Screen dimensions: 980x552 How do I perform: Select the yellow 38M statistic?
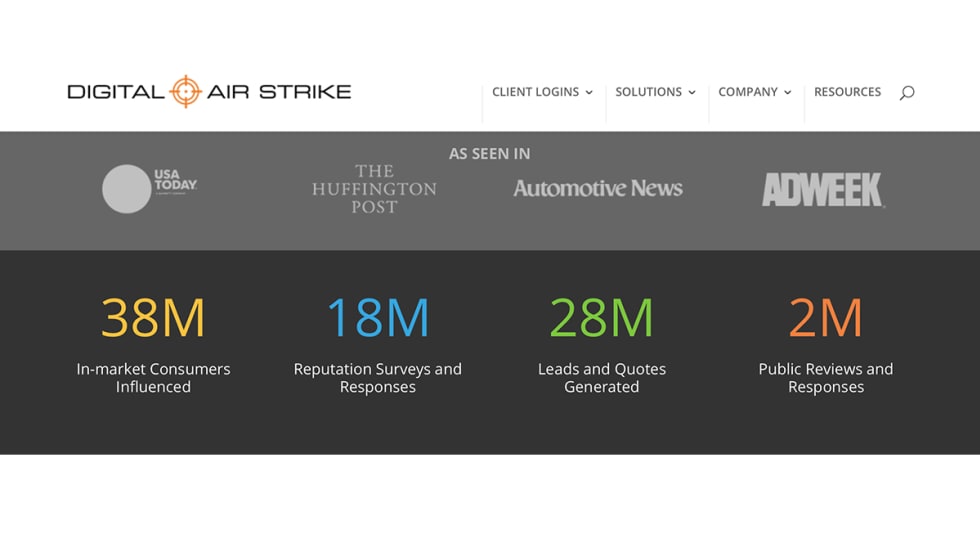(153, 318)
